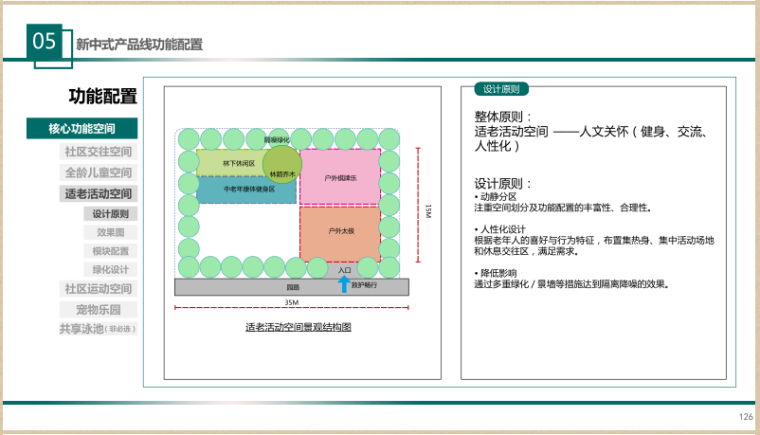Click the 05 section number badge
The height and width of the screenshot is (435, 760).
coord(45,42)
